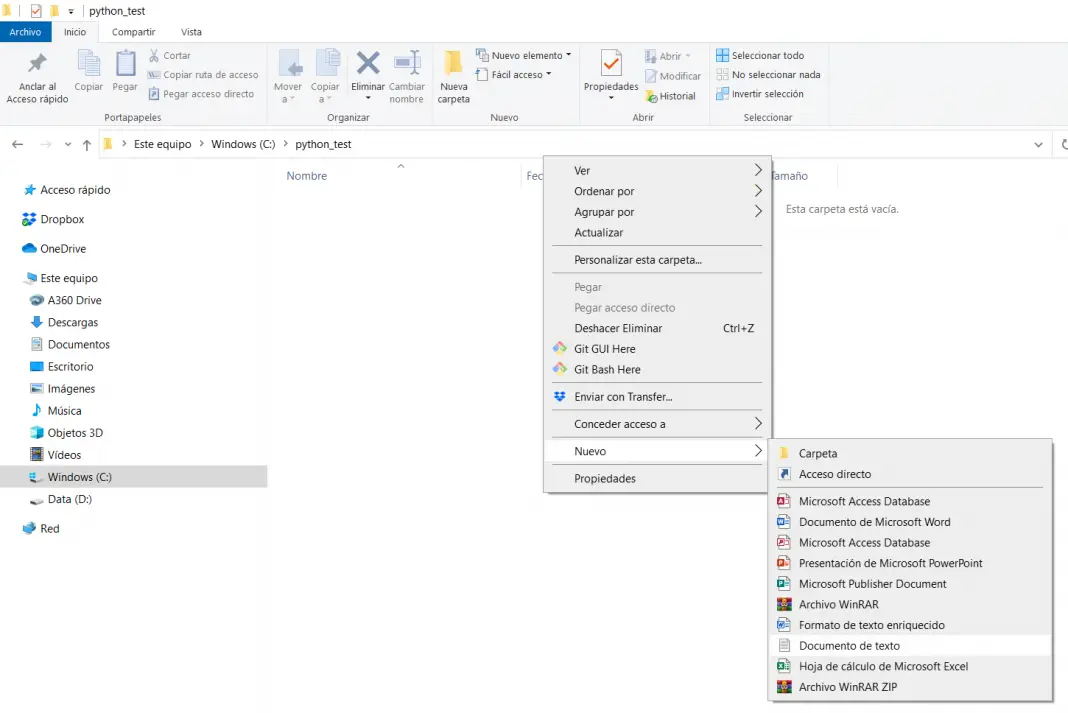Expand the Ordenar por submenu
The width and height of the screenshot is (1068, 713).
tap(604, 192)
